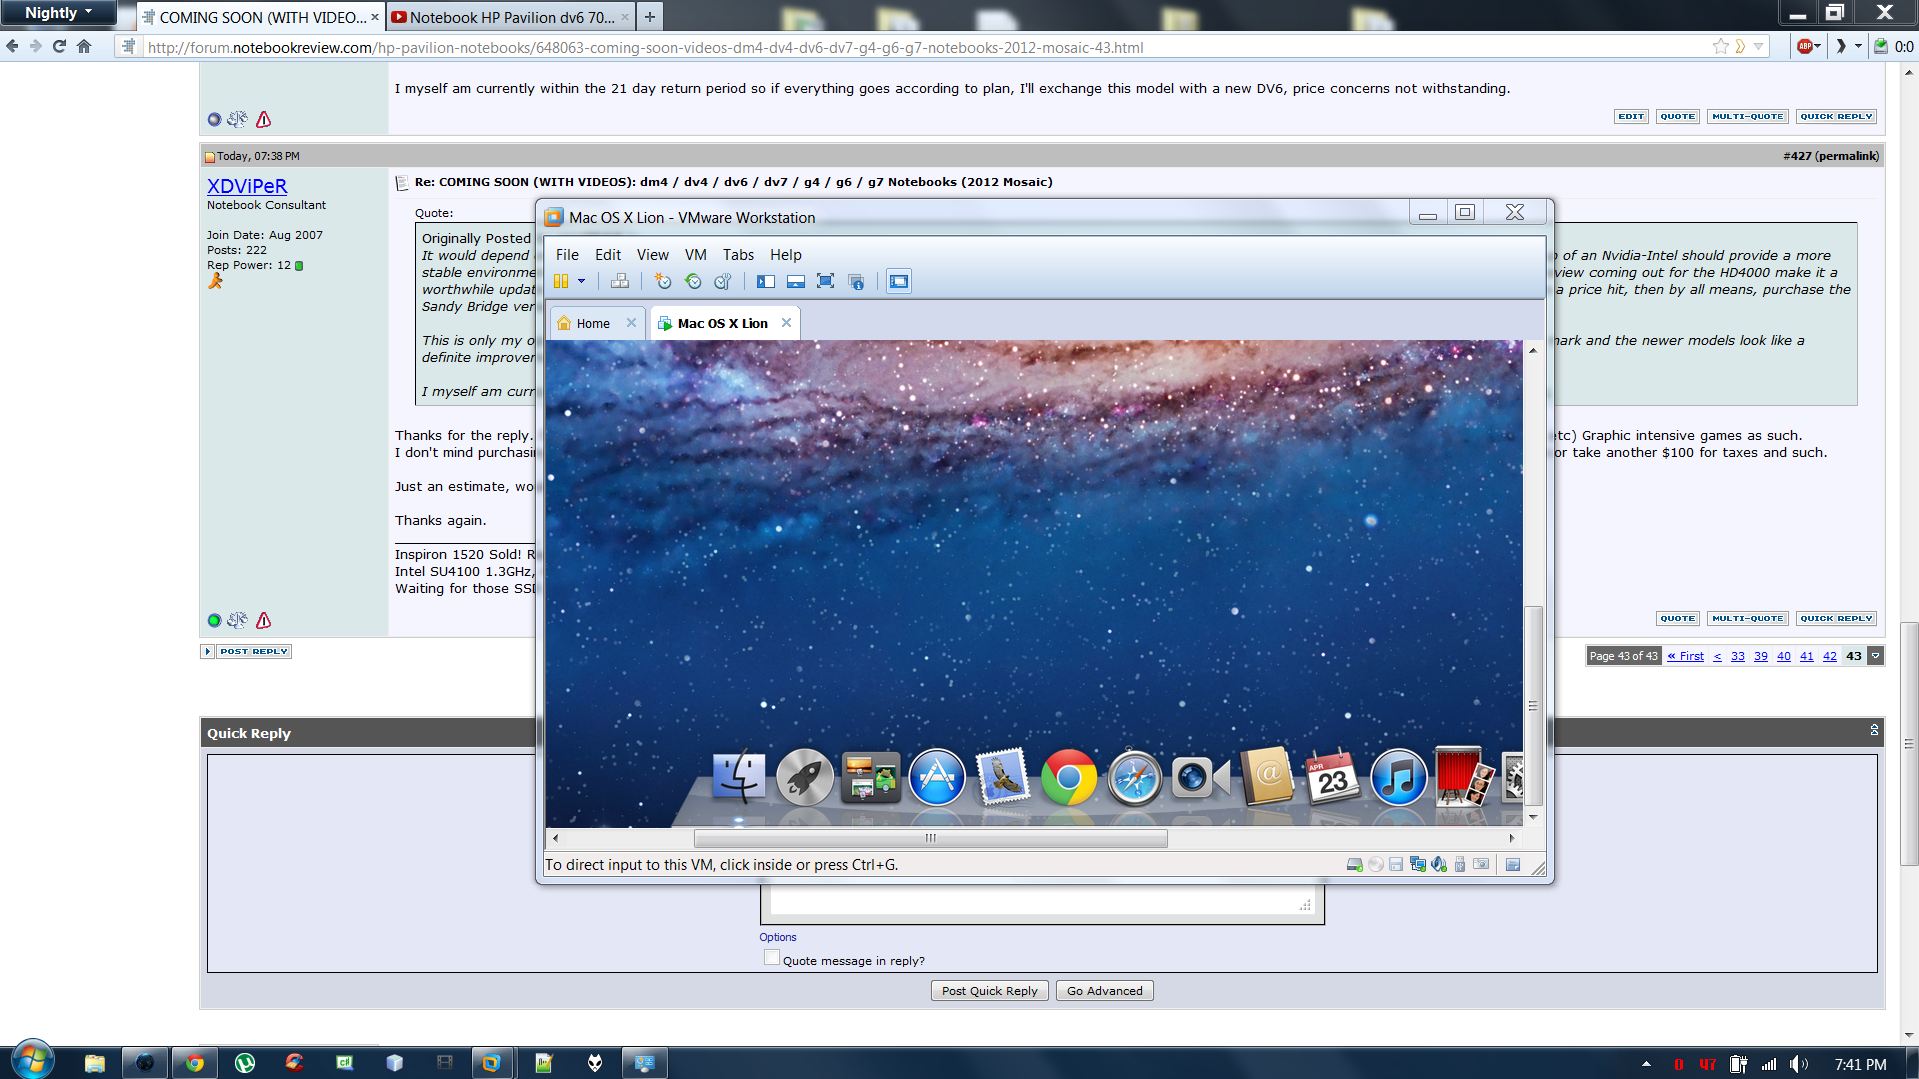Open the Options link below reply box
This screenshot has height=1079, width=1919.
point(777,937)
